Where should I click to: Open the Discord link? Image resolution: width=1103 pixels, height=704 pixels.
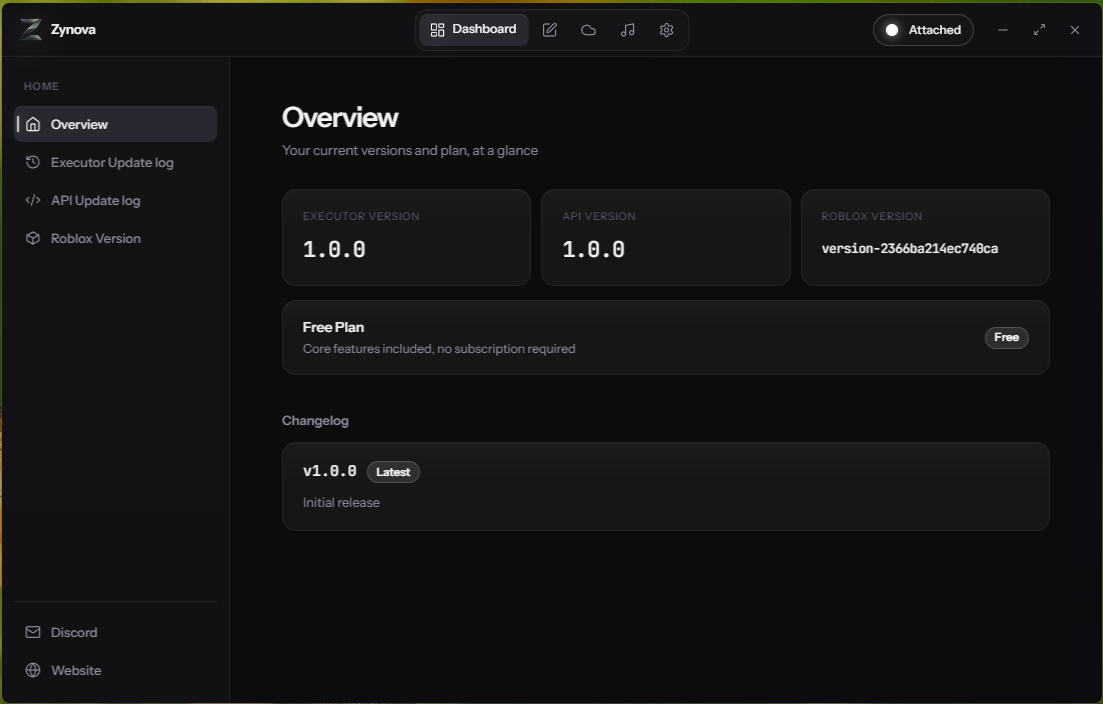point(115,632)
